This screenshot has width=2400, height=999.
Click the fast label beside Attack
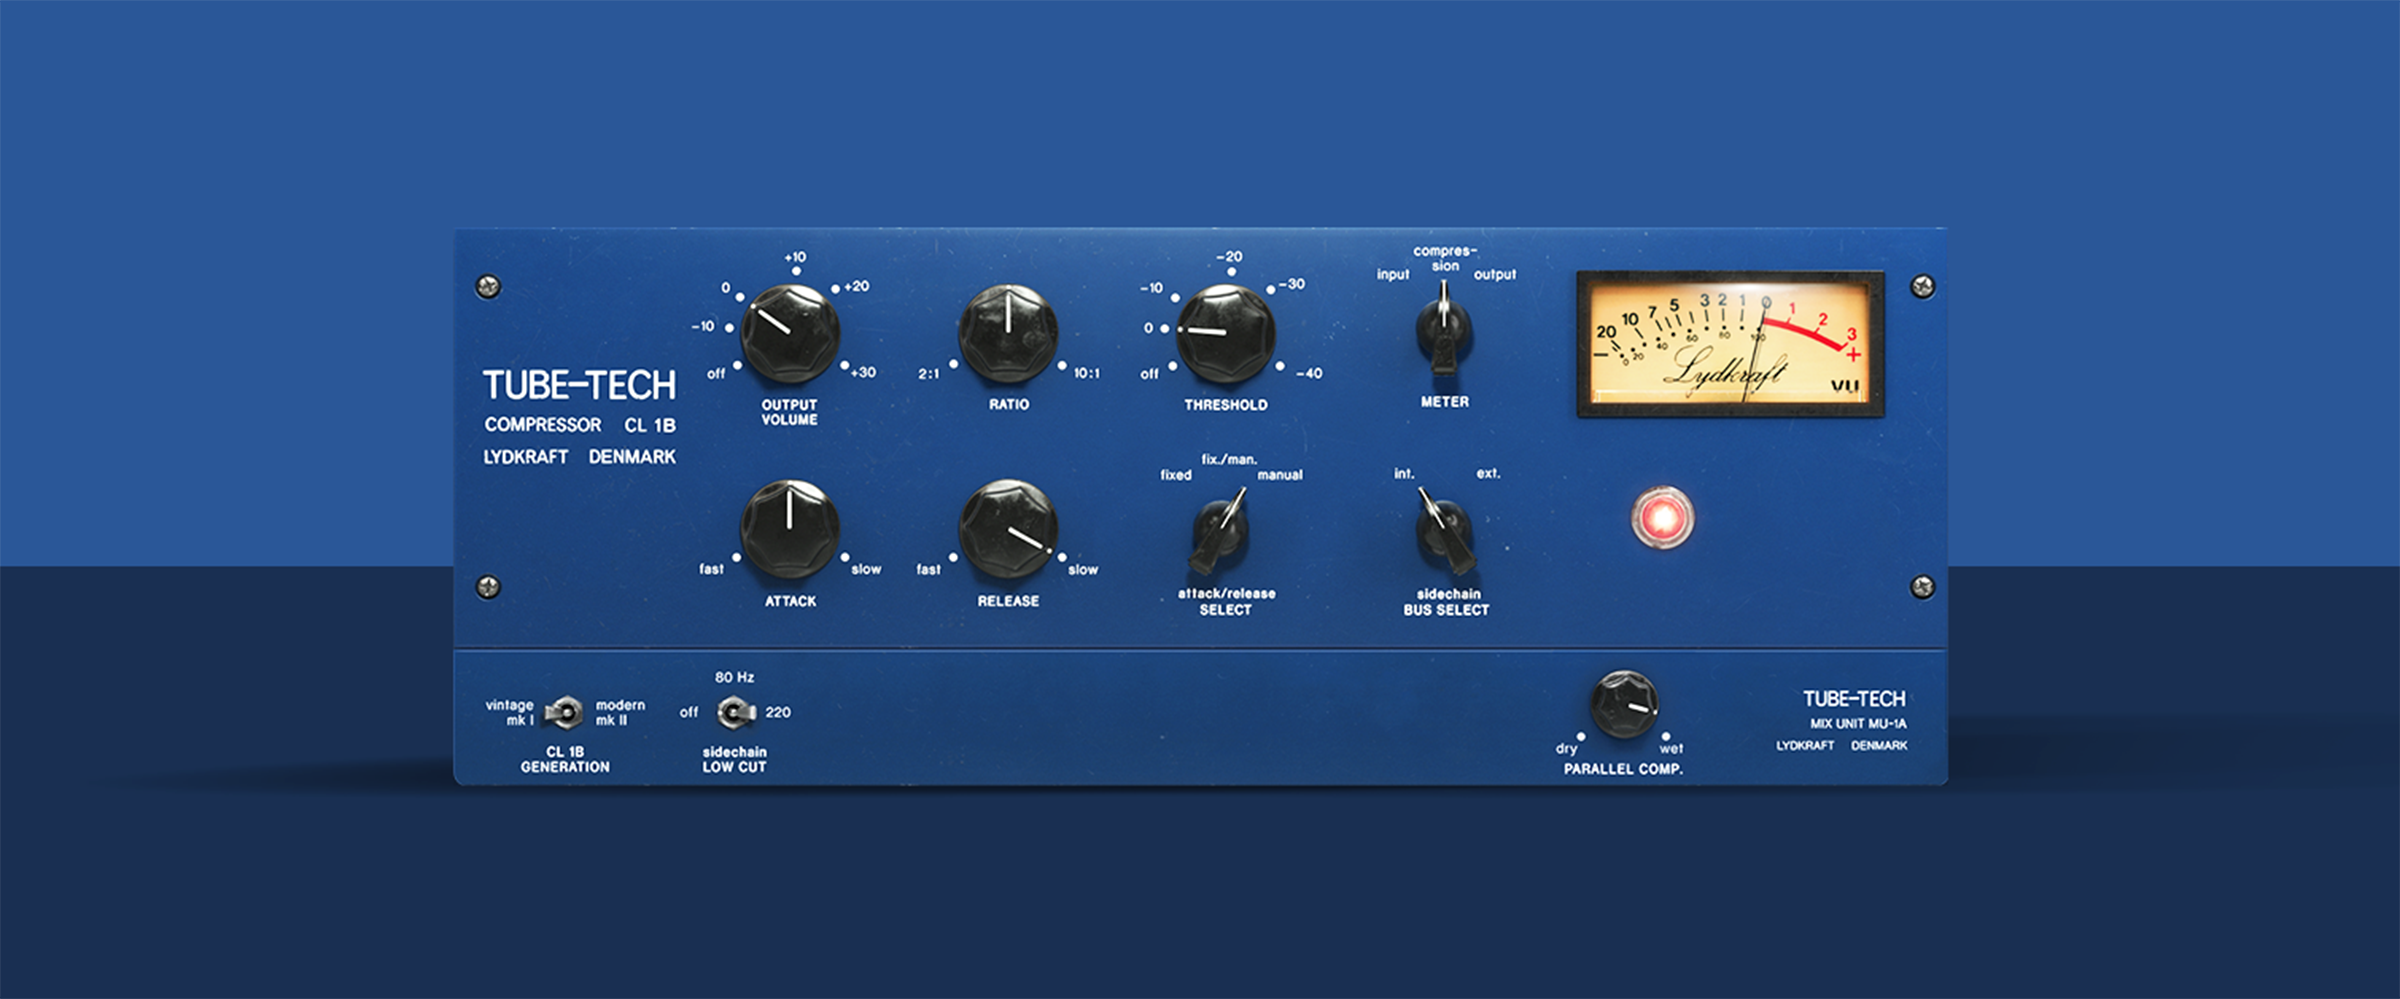coord(711,569)
